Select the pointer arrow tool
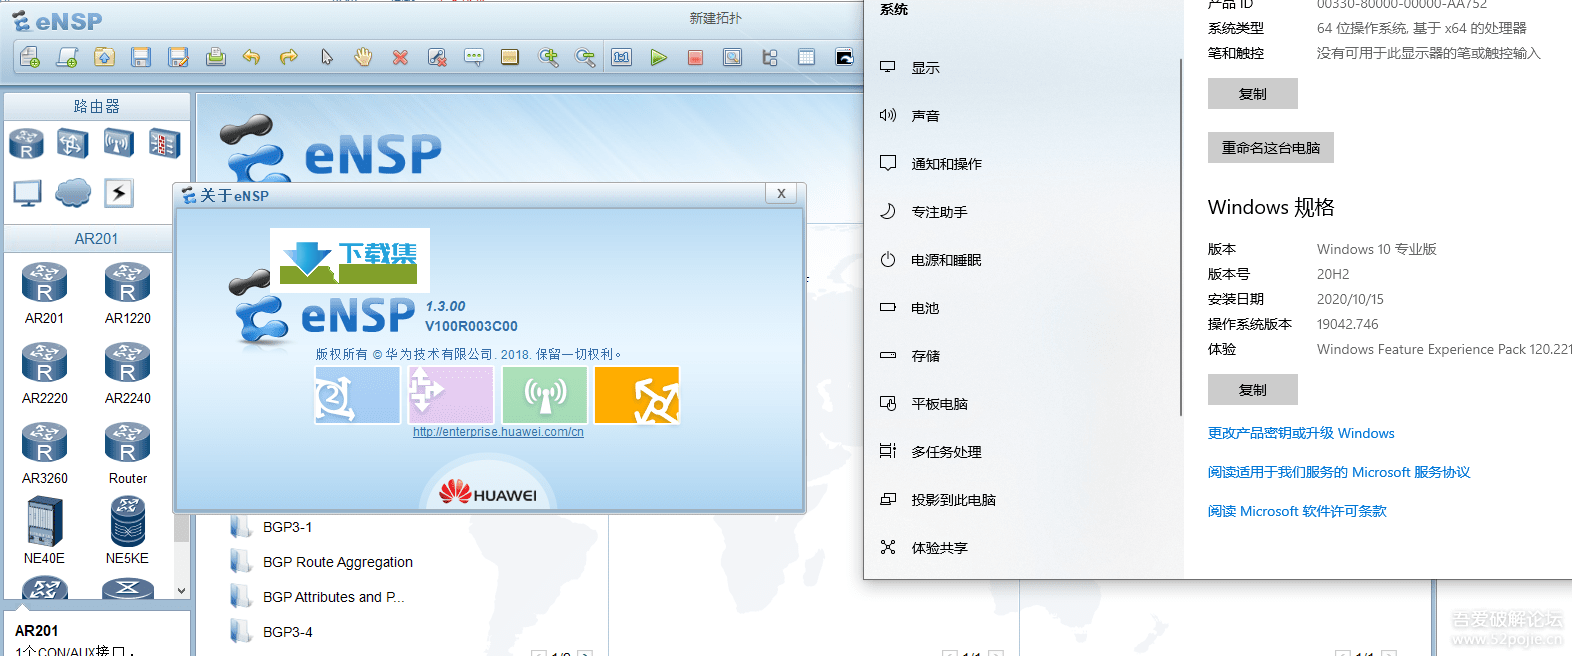The width and height of the screenshot is (1572, 656). (x=327, y=57)
